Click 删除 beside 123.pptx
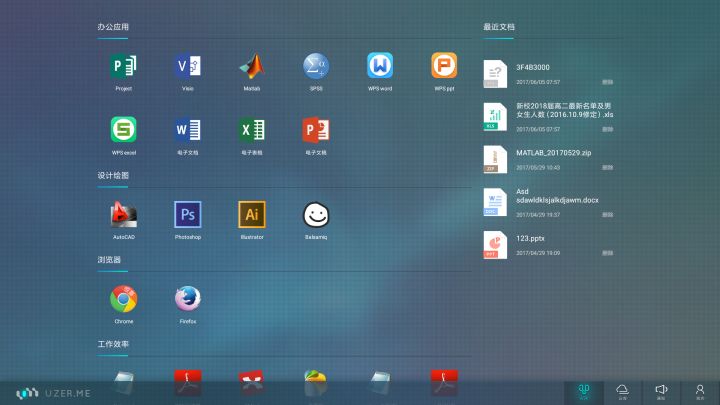Viewport: 720px width, 405px height. (x=608, y=253)
